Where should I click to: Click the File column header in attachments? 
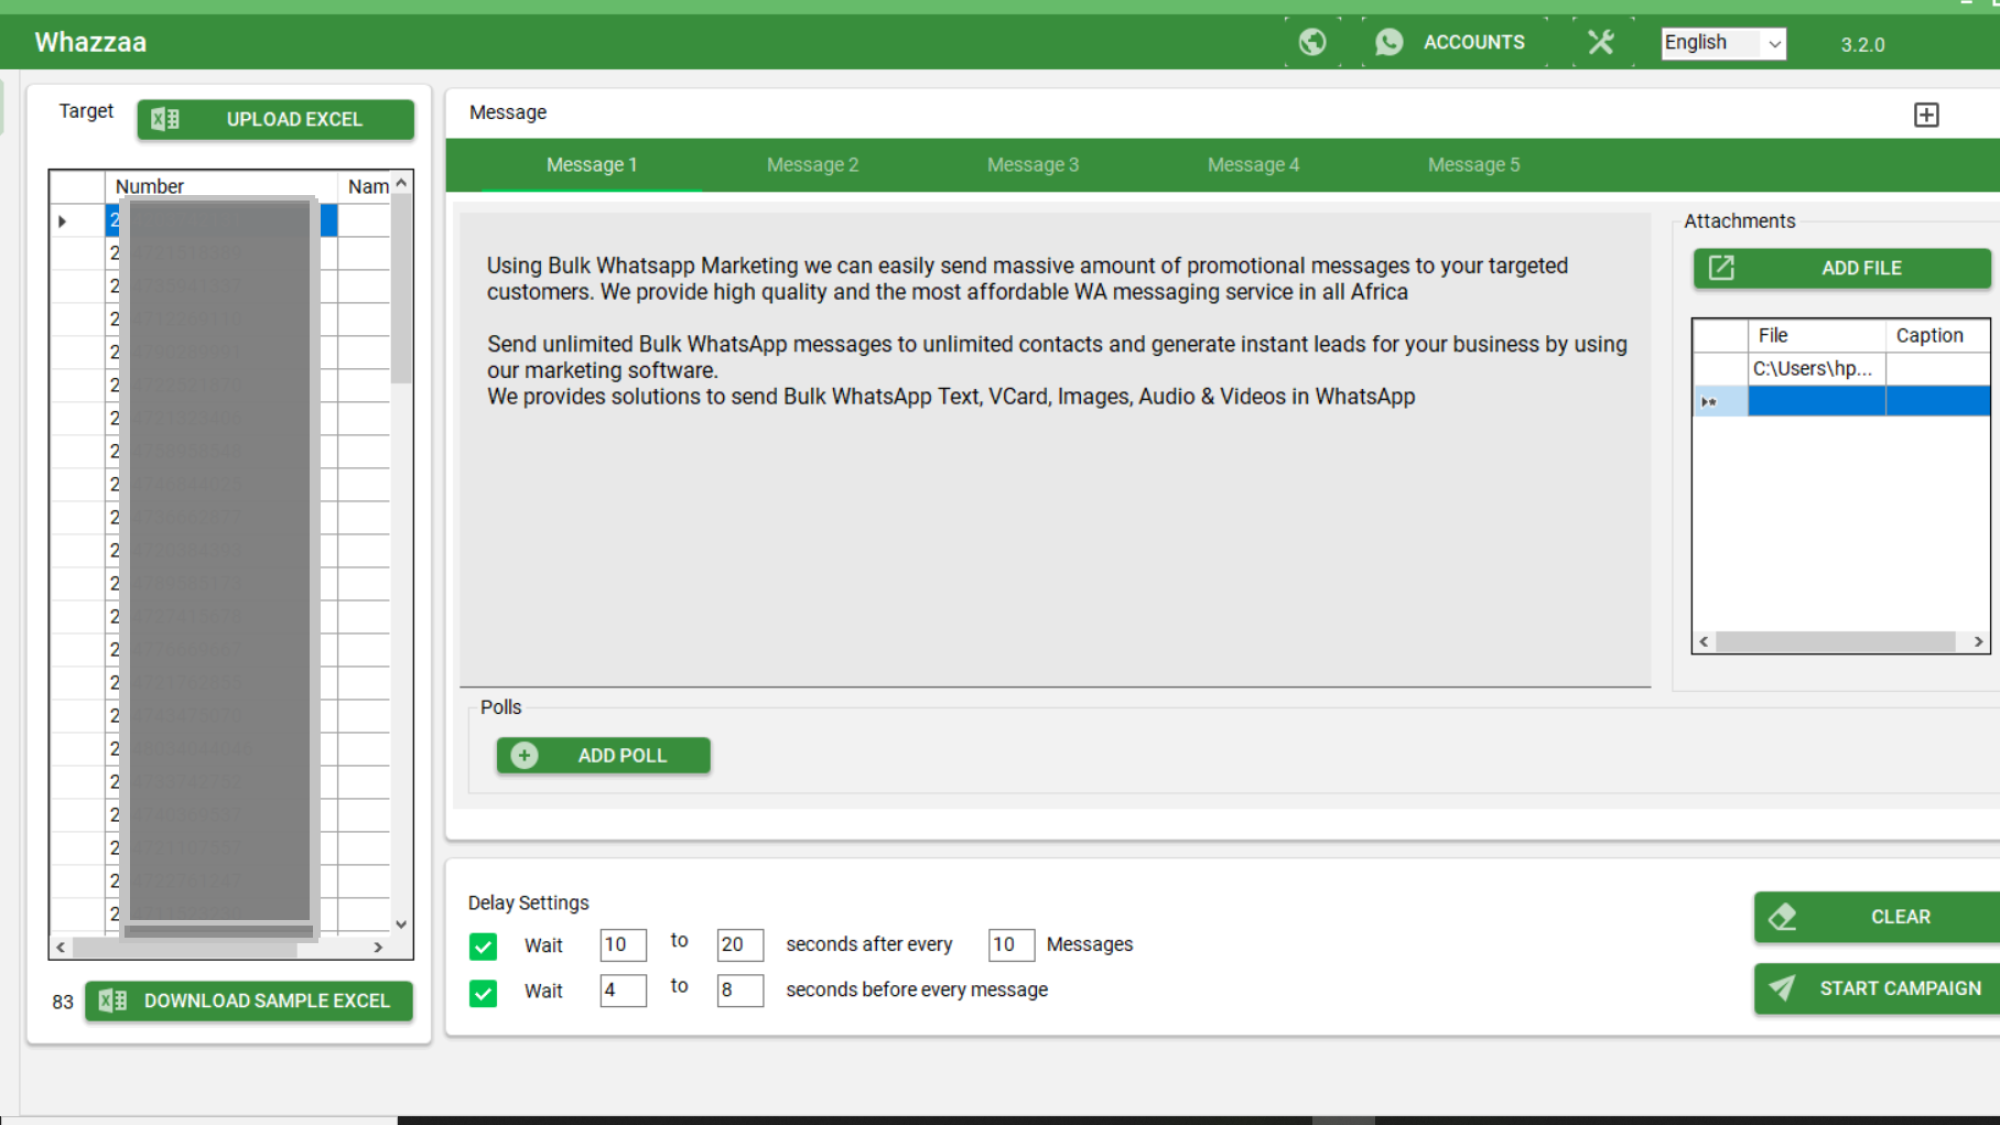1816,335
